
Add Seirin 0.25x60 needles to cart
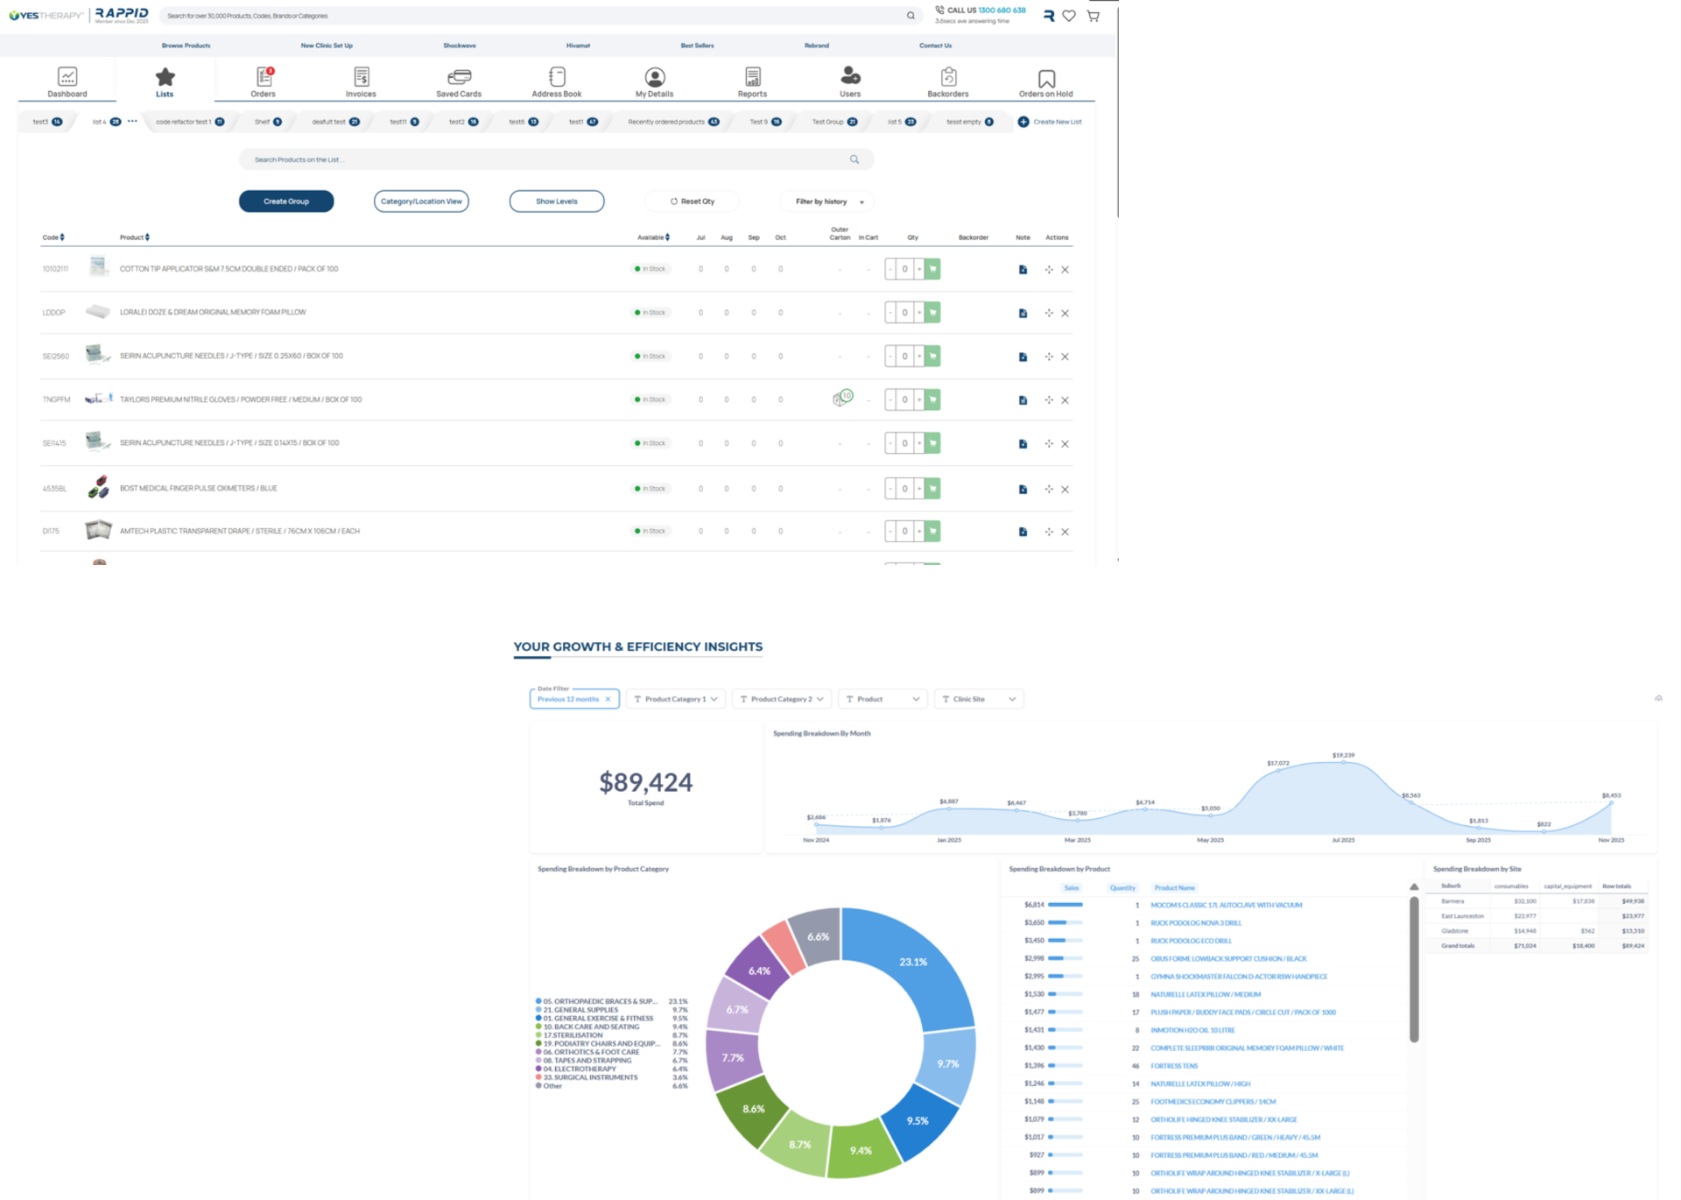pyautogui.click(x=933, y=357)
